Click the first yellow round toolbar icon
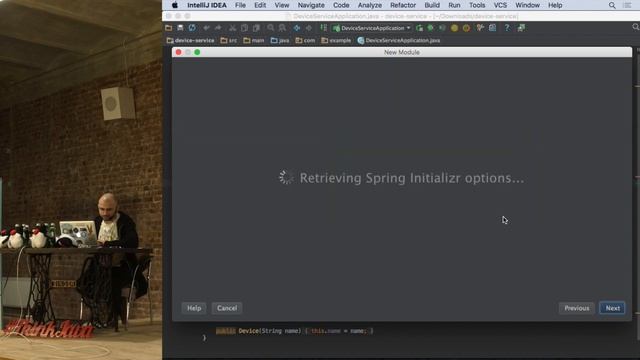 [x=454, y=28]
